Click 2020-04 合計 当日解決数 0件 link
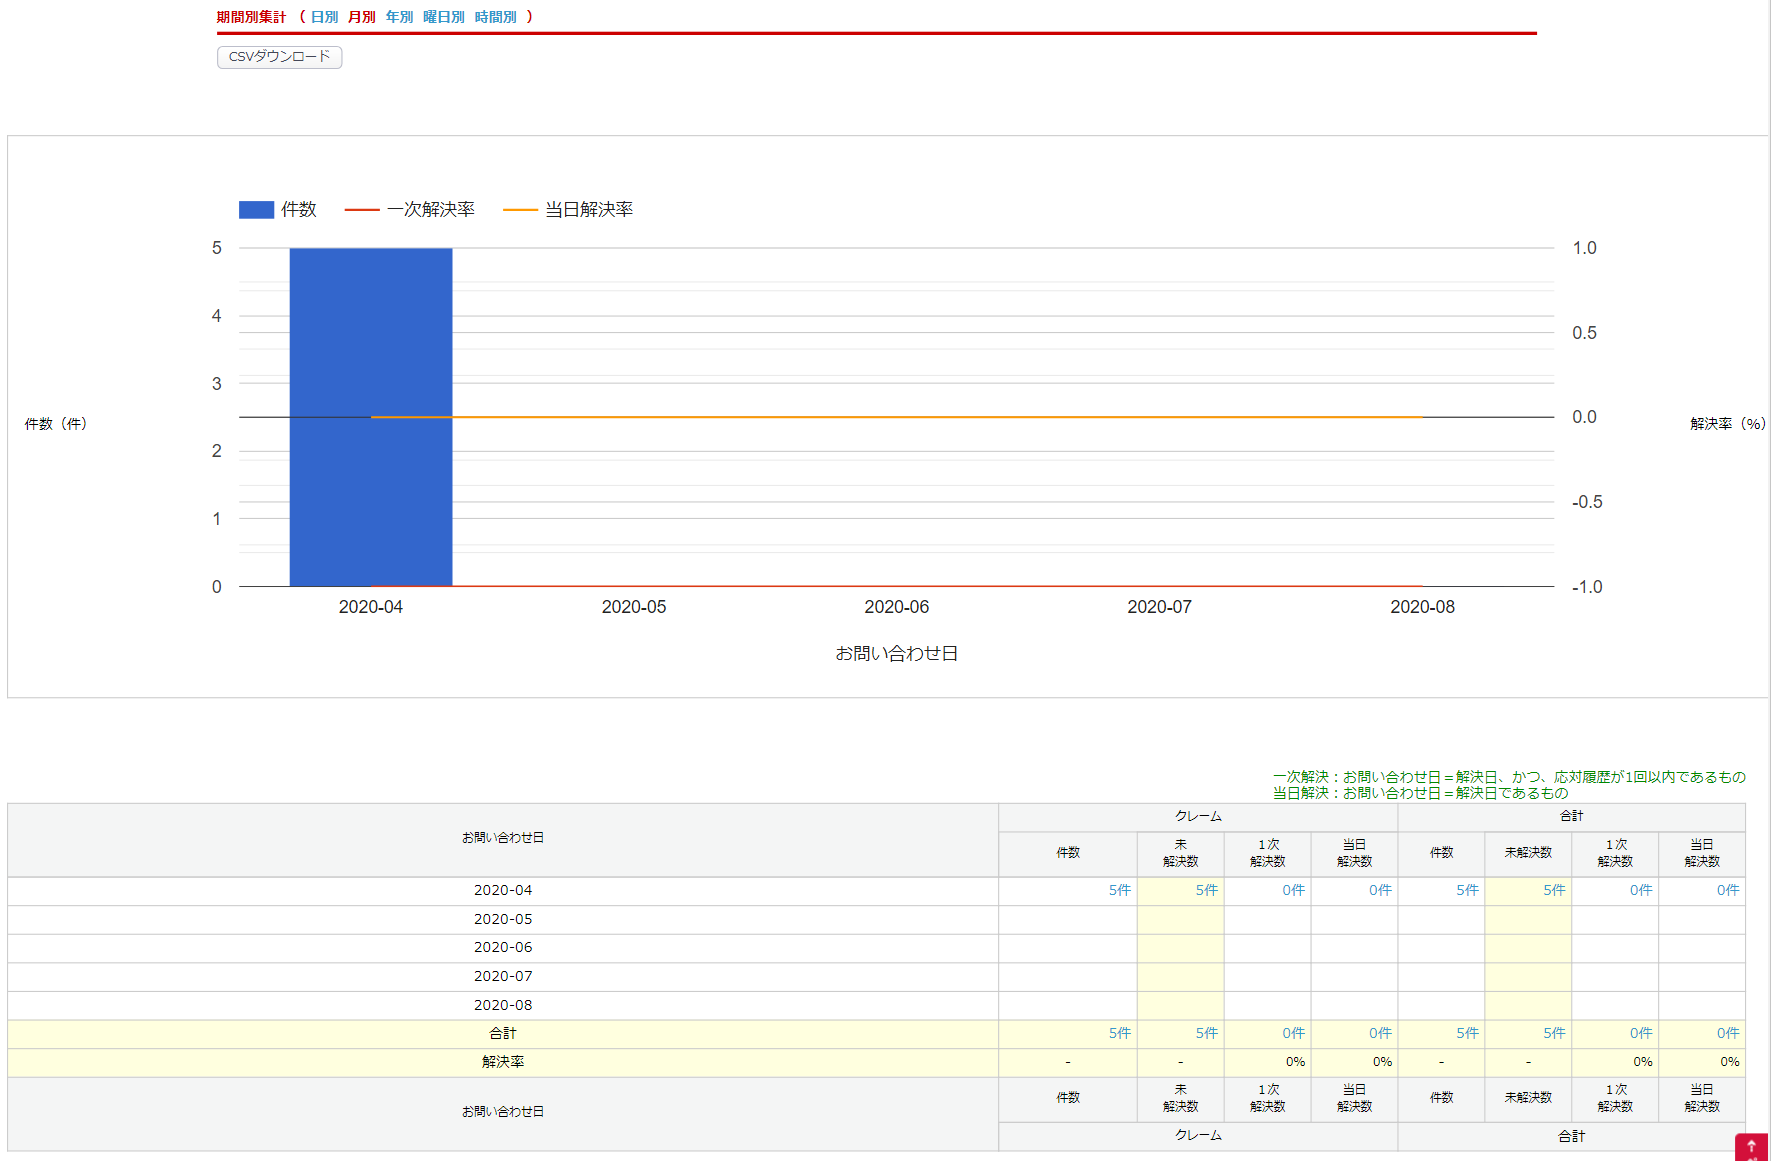The image size is (1771, 1161). (x=1727, y=890)
